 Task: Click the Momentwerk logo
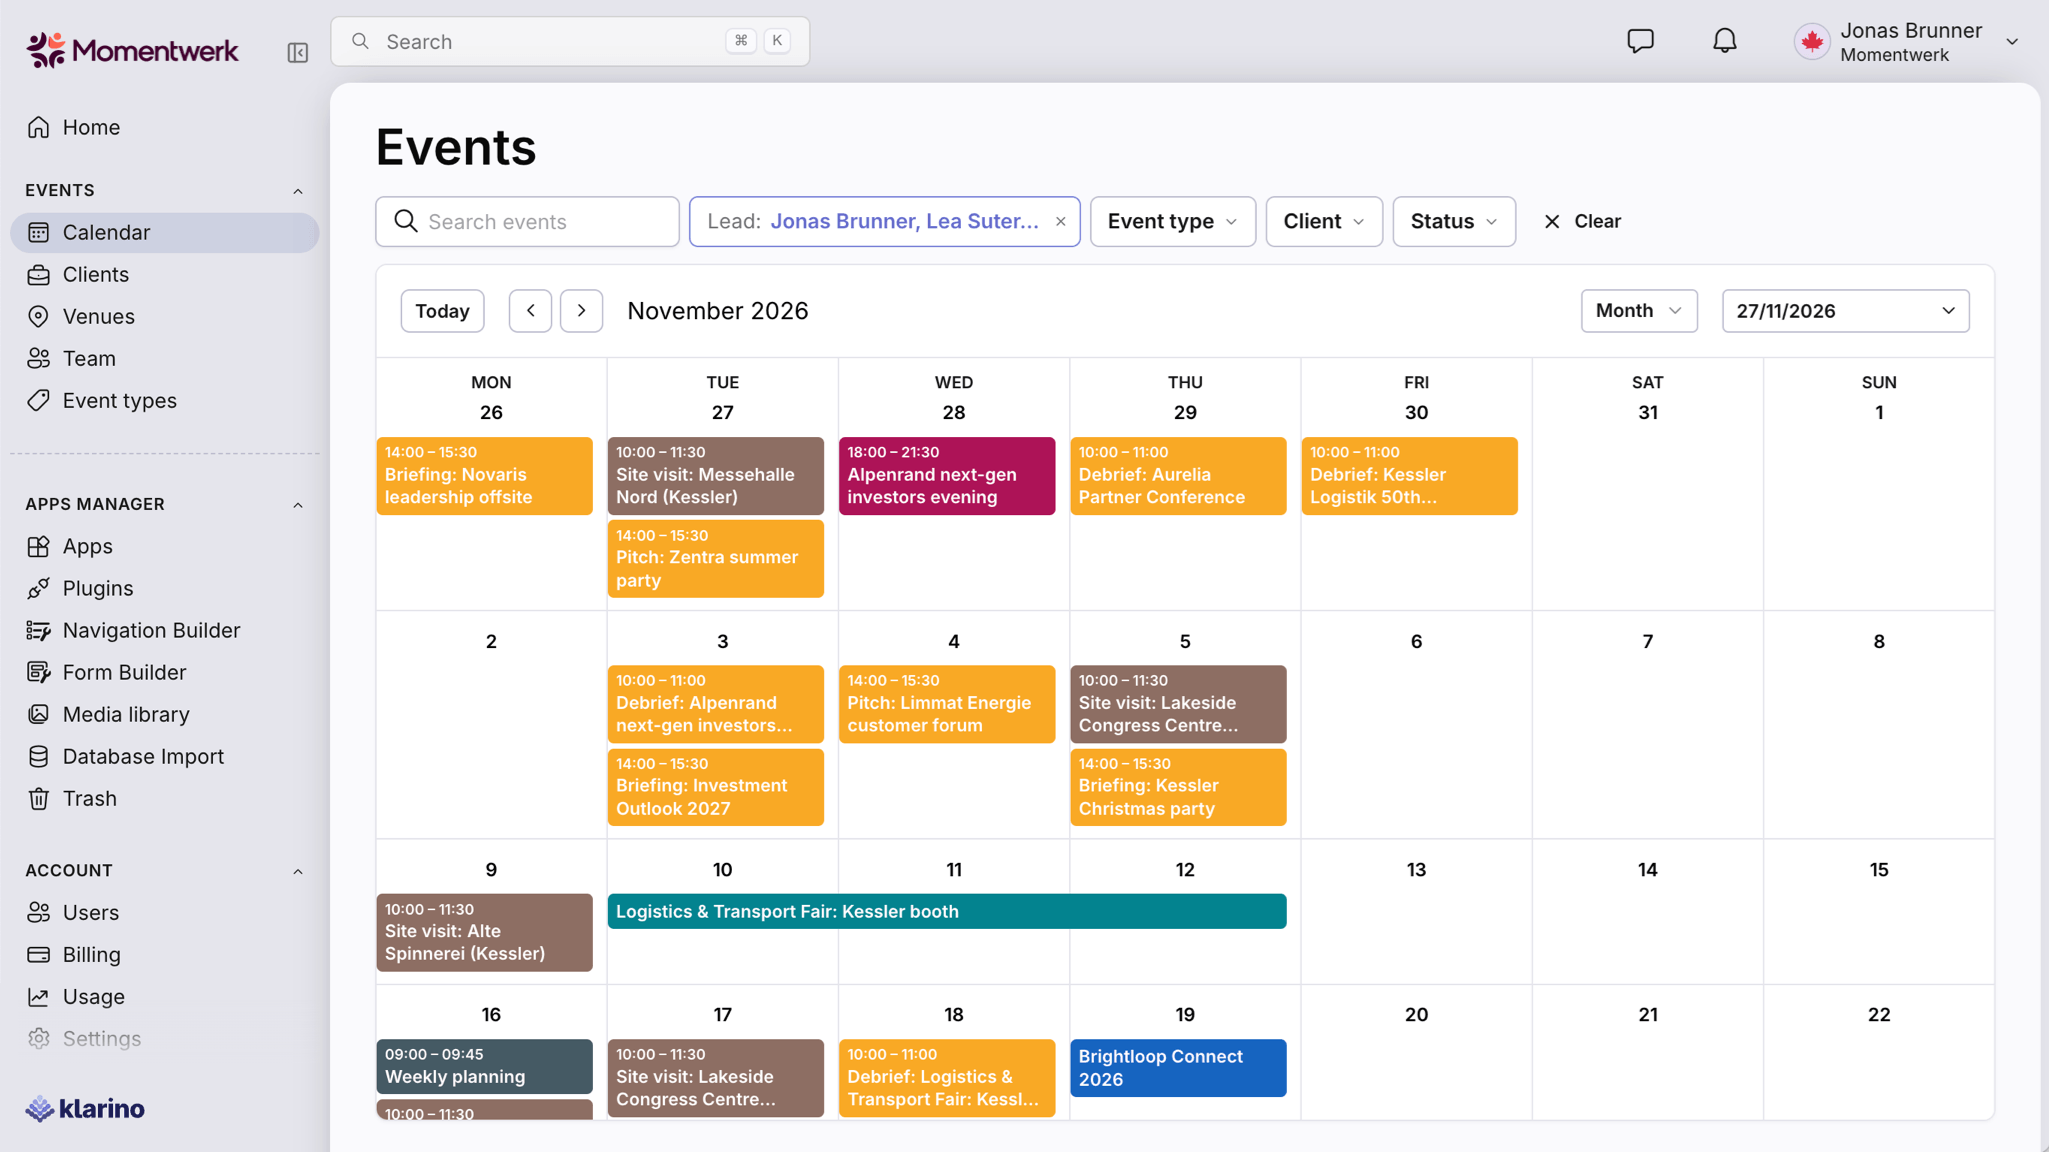(x=133, y=50)
